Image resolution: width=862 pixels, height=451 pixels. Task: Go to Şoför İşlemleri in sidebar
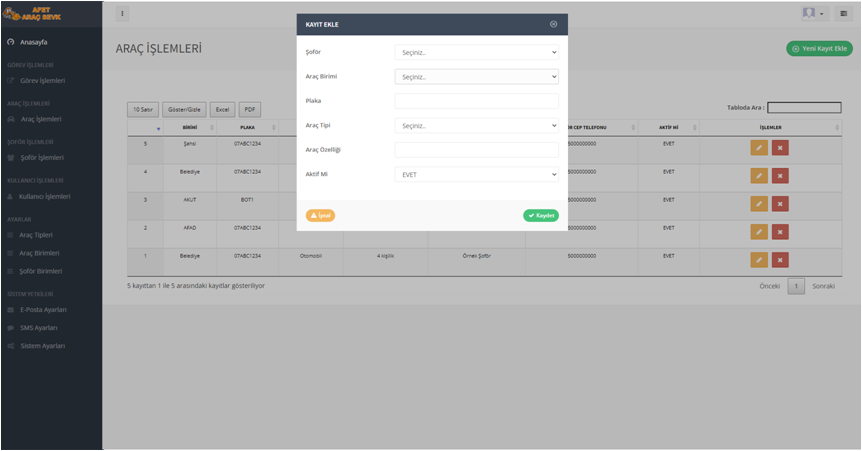point(42,158)
